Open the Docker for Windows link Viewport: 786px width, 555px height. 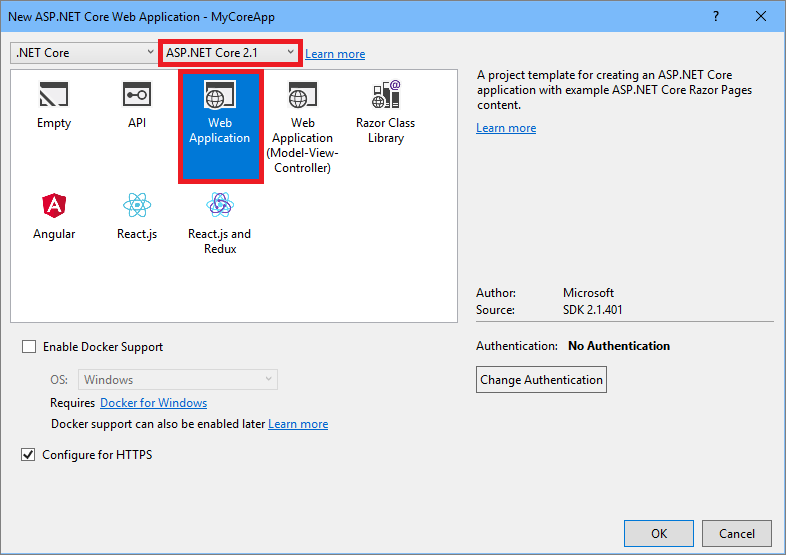click(153, 403)
